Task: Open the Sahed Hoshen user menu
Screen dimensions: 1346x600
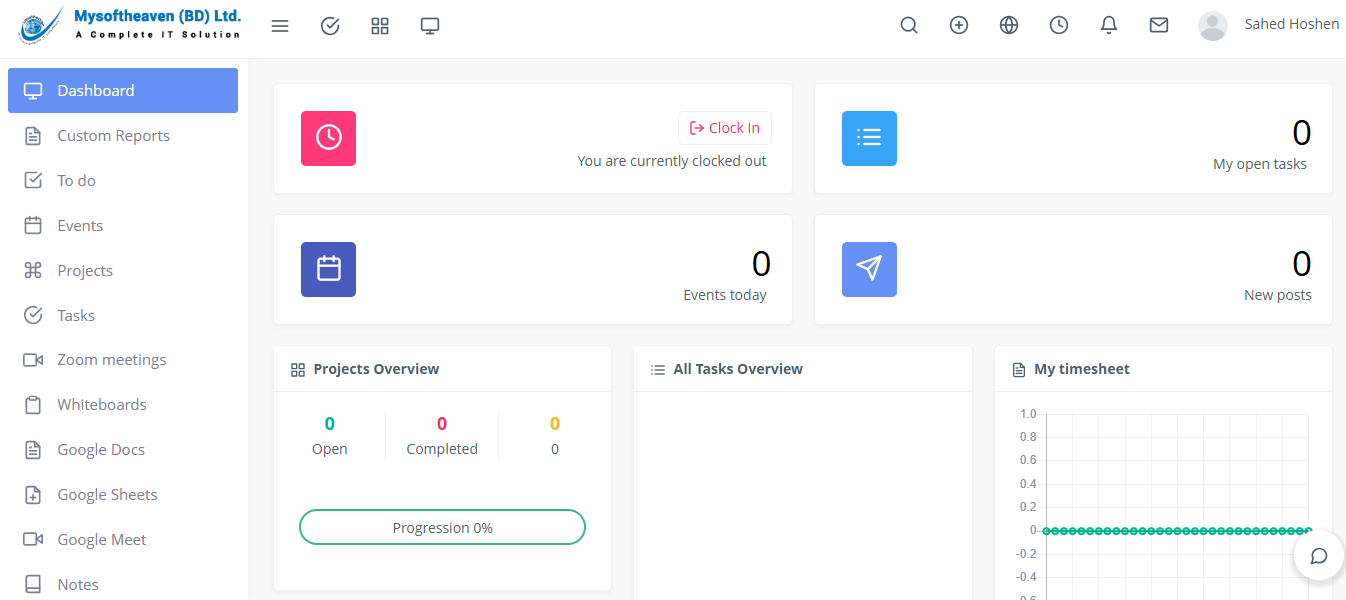Action: (x=1270, y=25)
